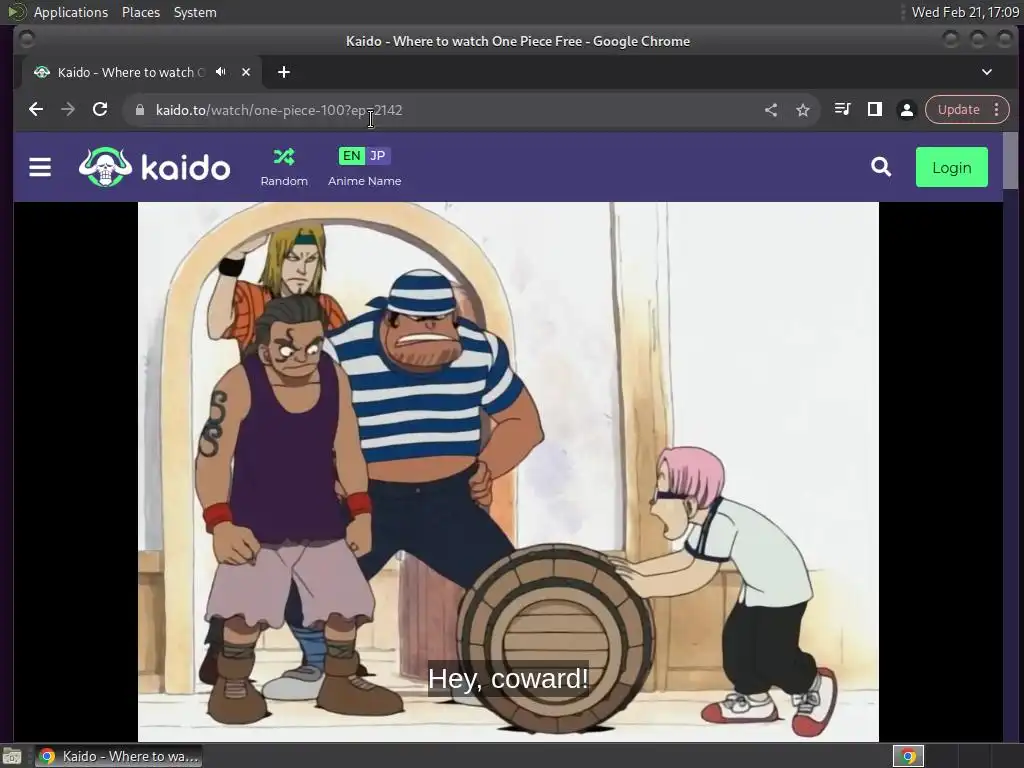Open the Places menu

point(140,12)
